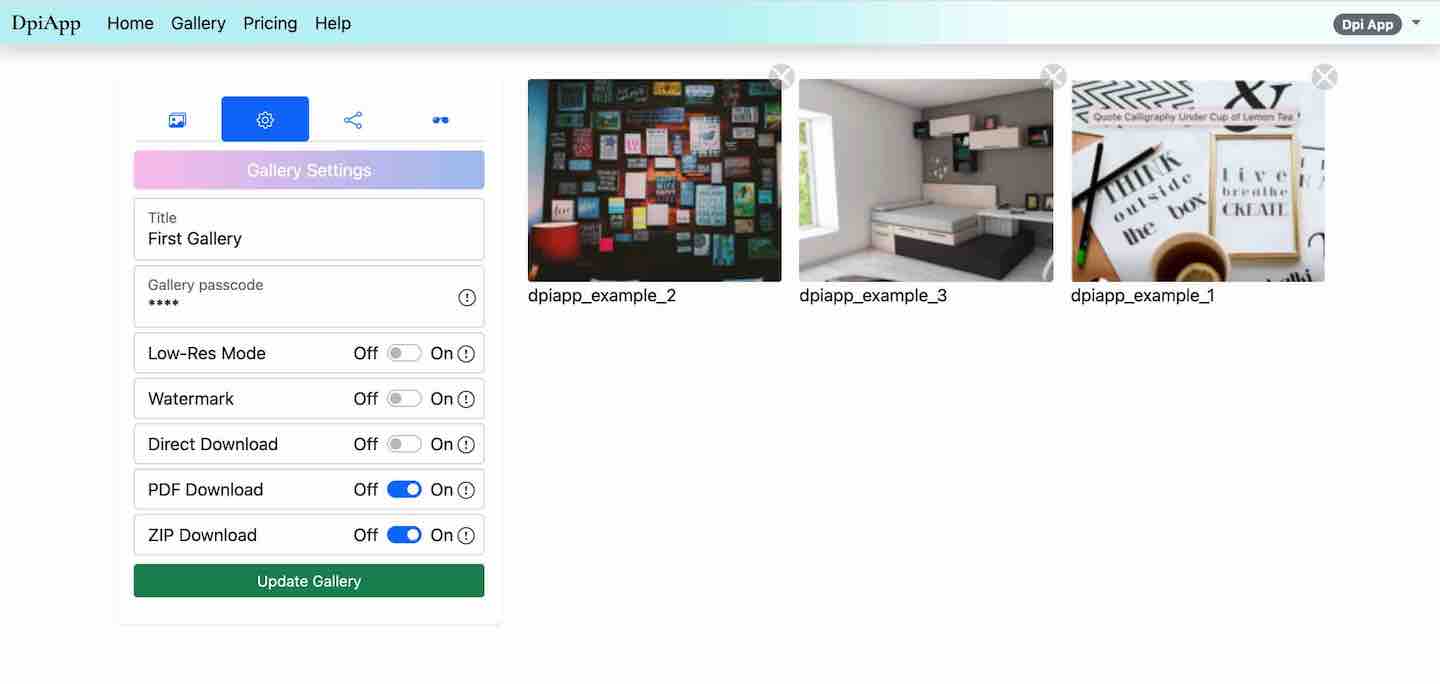The image size is (1440, 684).
Task: Show info for Low-Res Mode
Action: (x=466, y=354)
